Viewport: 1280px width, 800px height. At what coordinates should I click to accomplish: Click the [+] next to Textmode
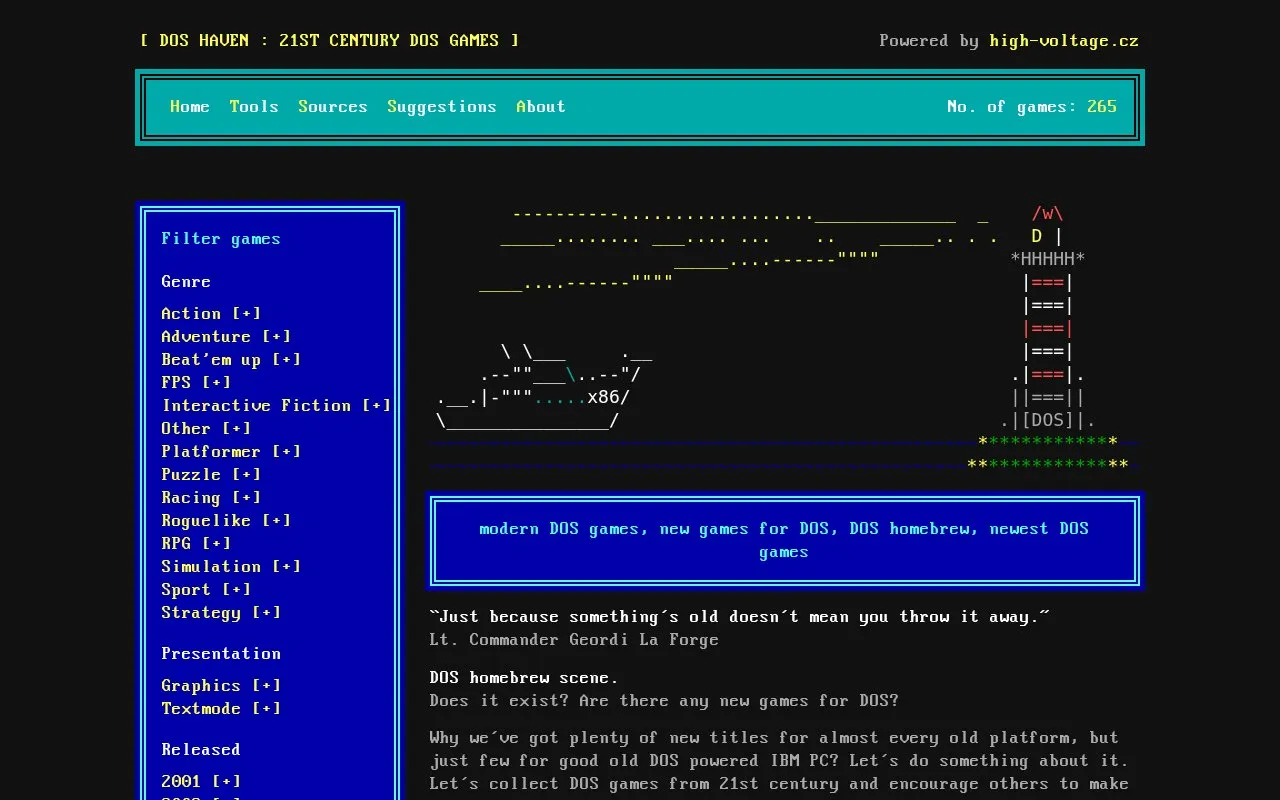point(266,709)
